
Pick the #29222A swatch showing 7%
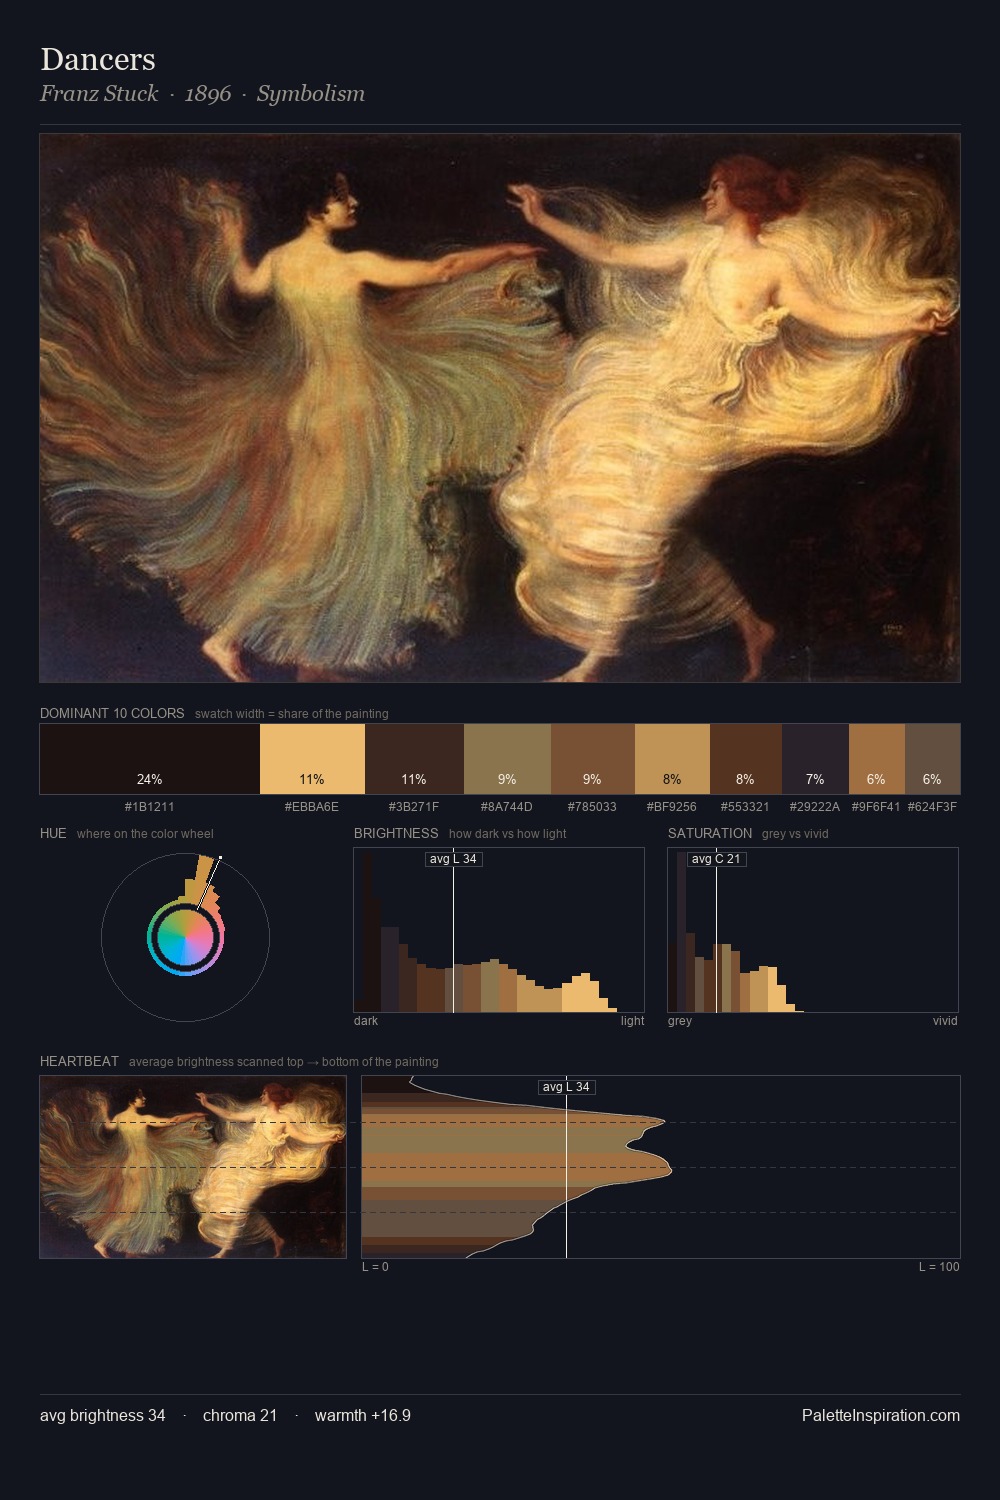tap(815, 759)
